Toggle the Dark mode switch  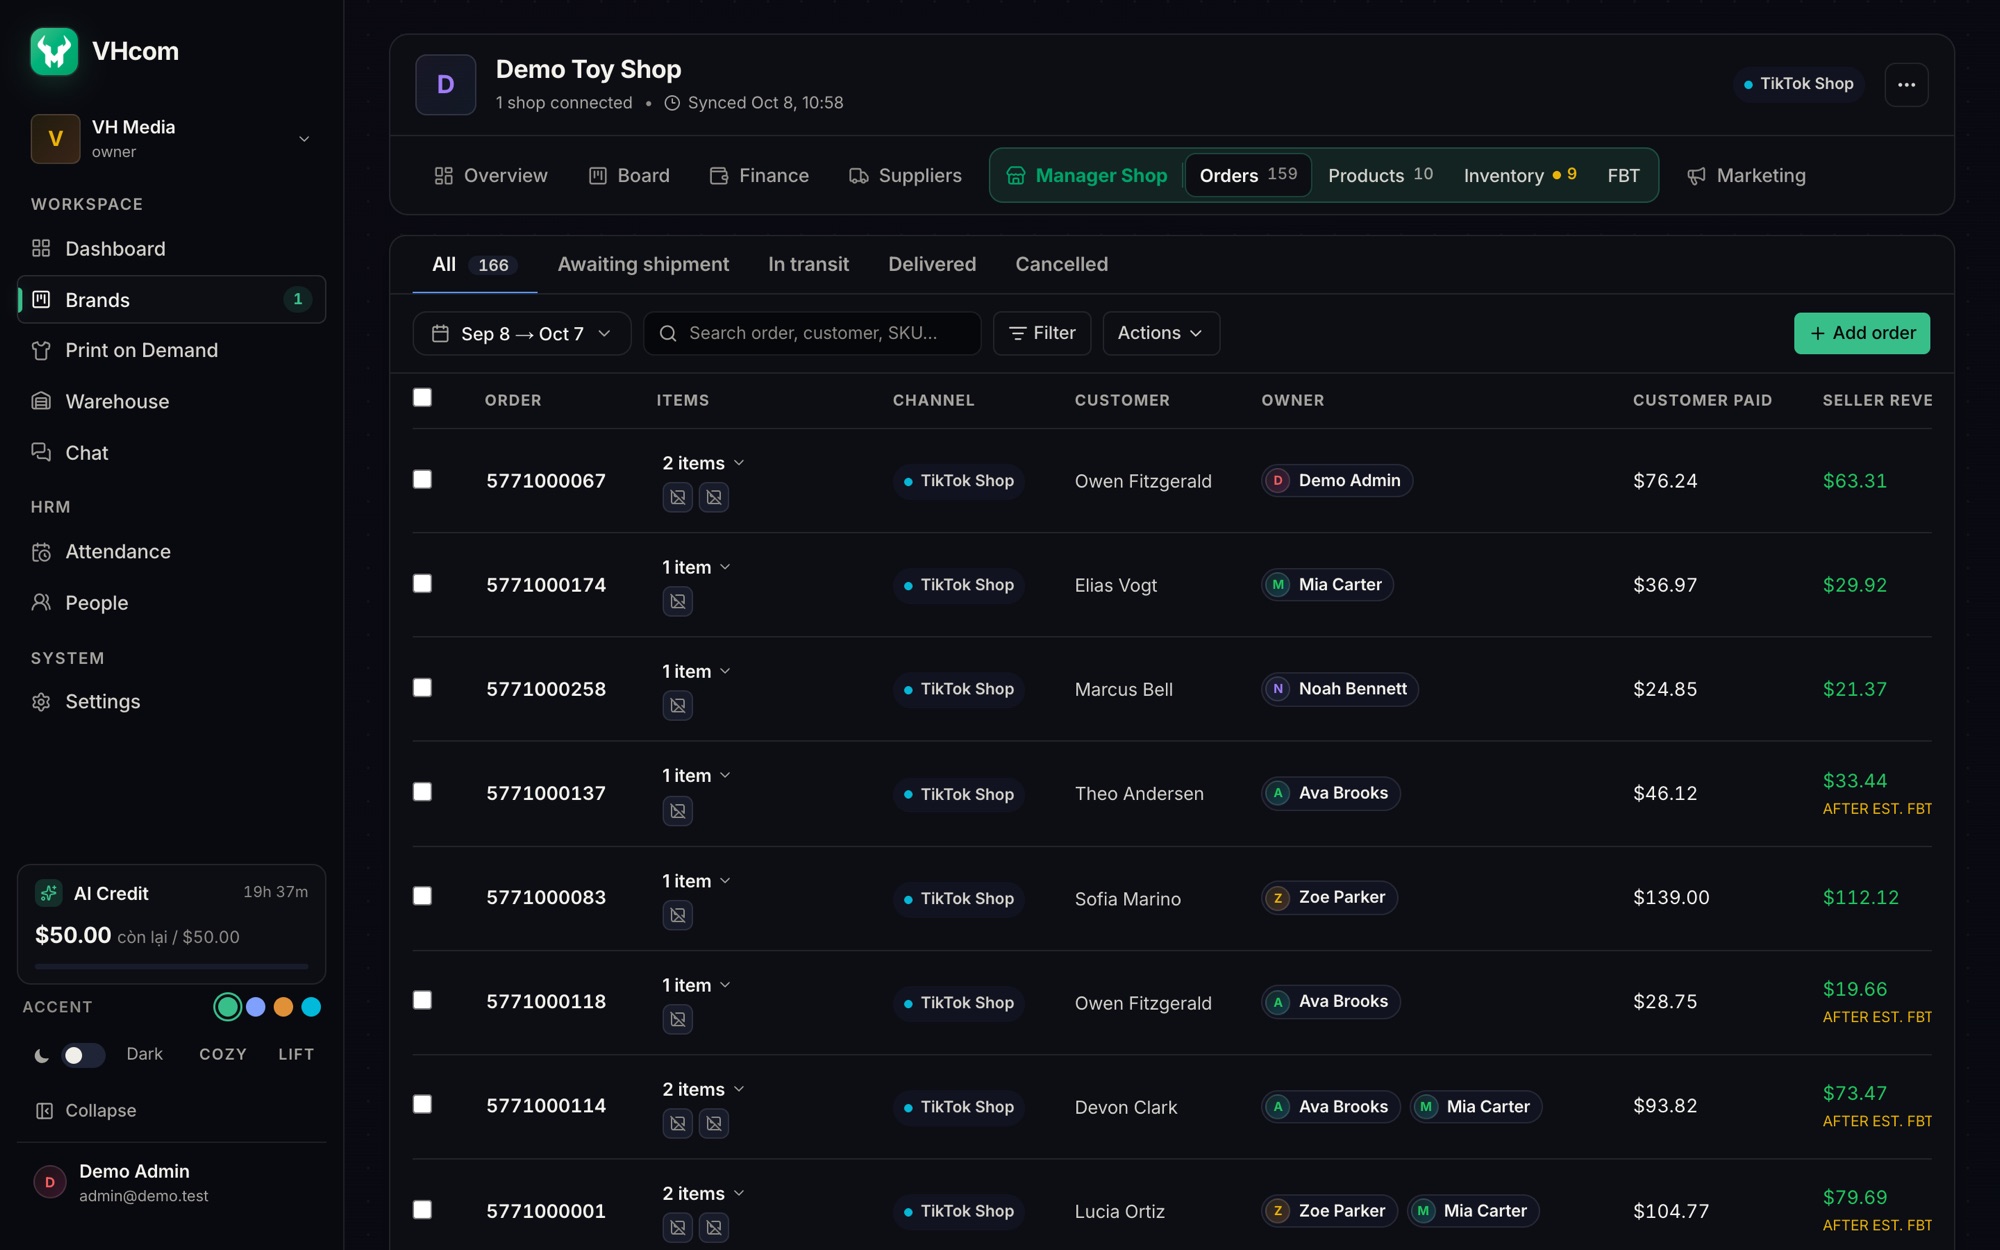(x=83, y=1055)
